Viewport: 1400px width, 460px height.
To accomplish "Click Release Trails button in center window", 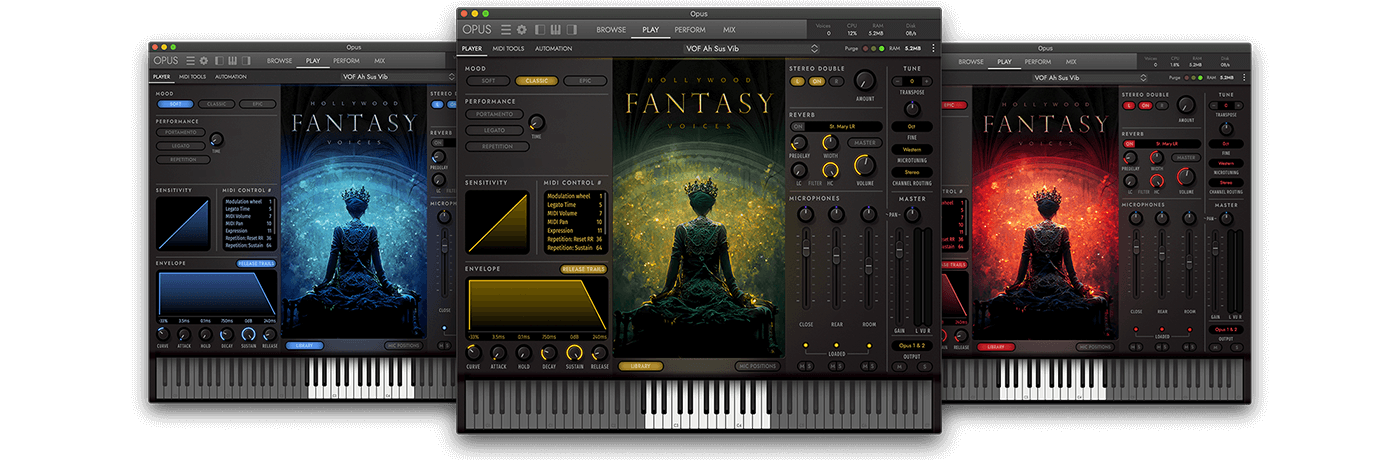I will (x=582, y=269).
